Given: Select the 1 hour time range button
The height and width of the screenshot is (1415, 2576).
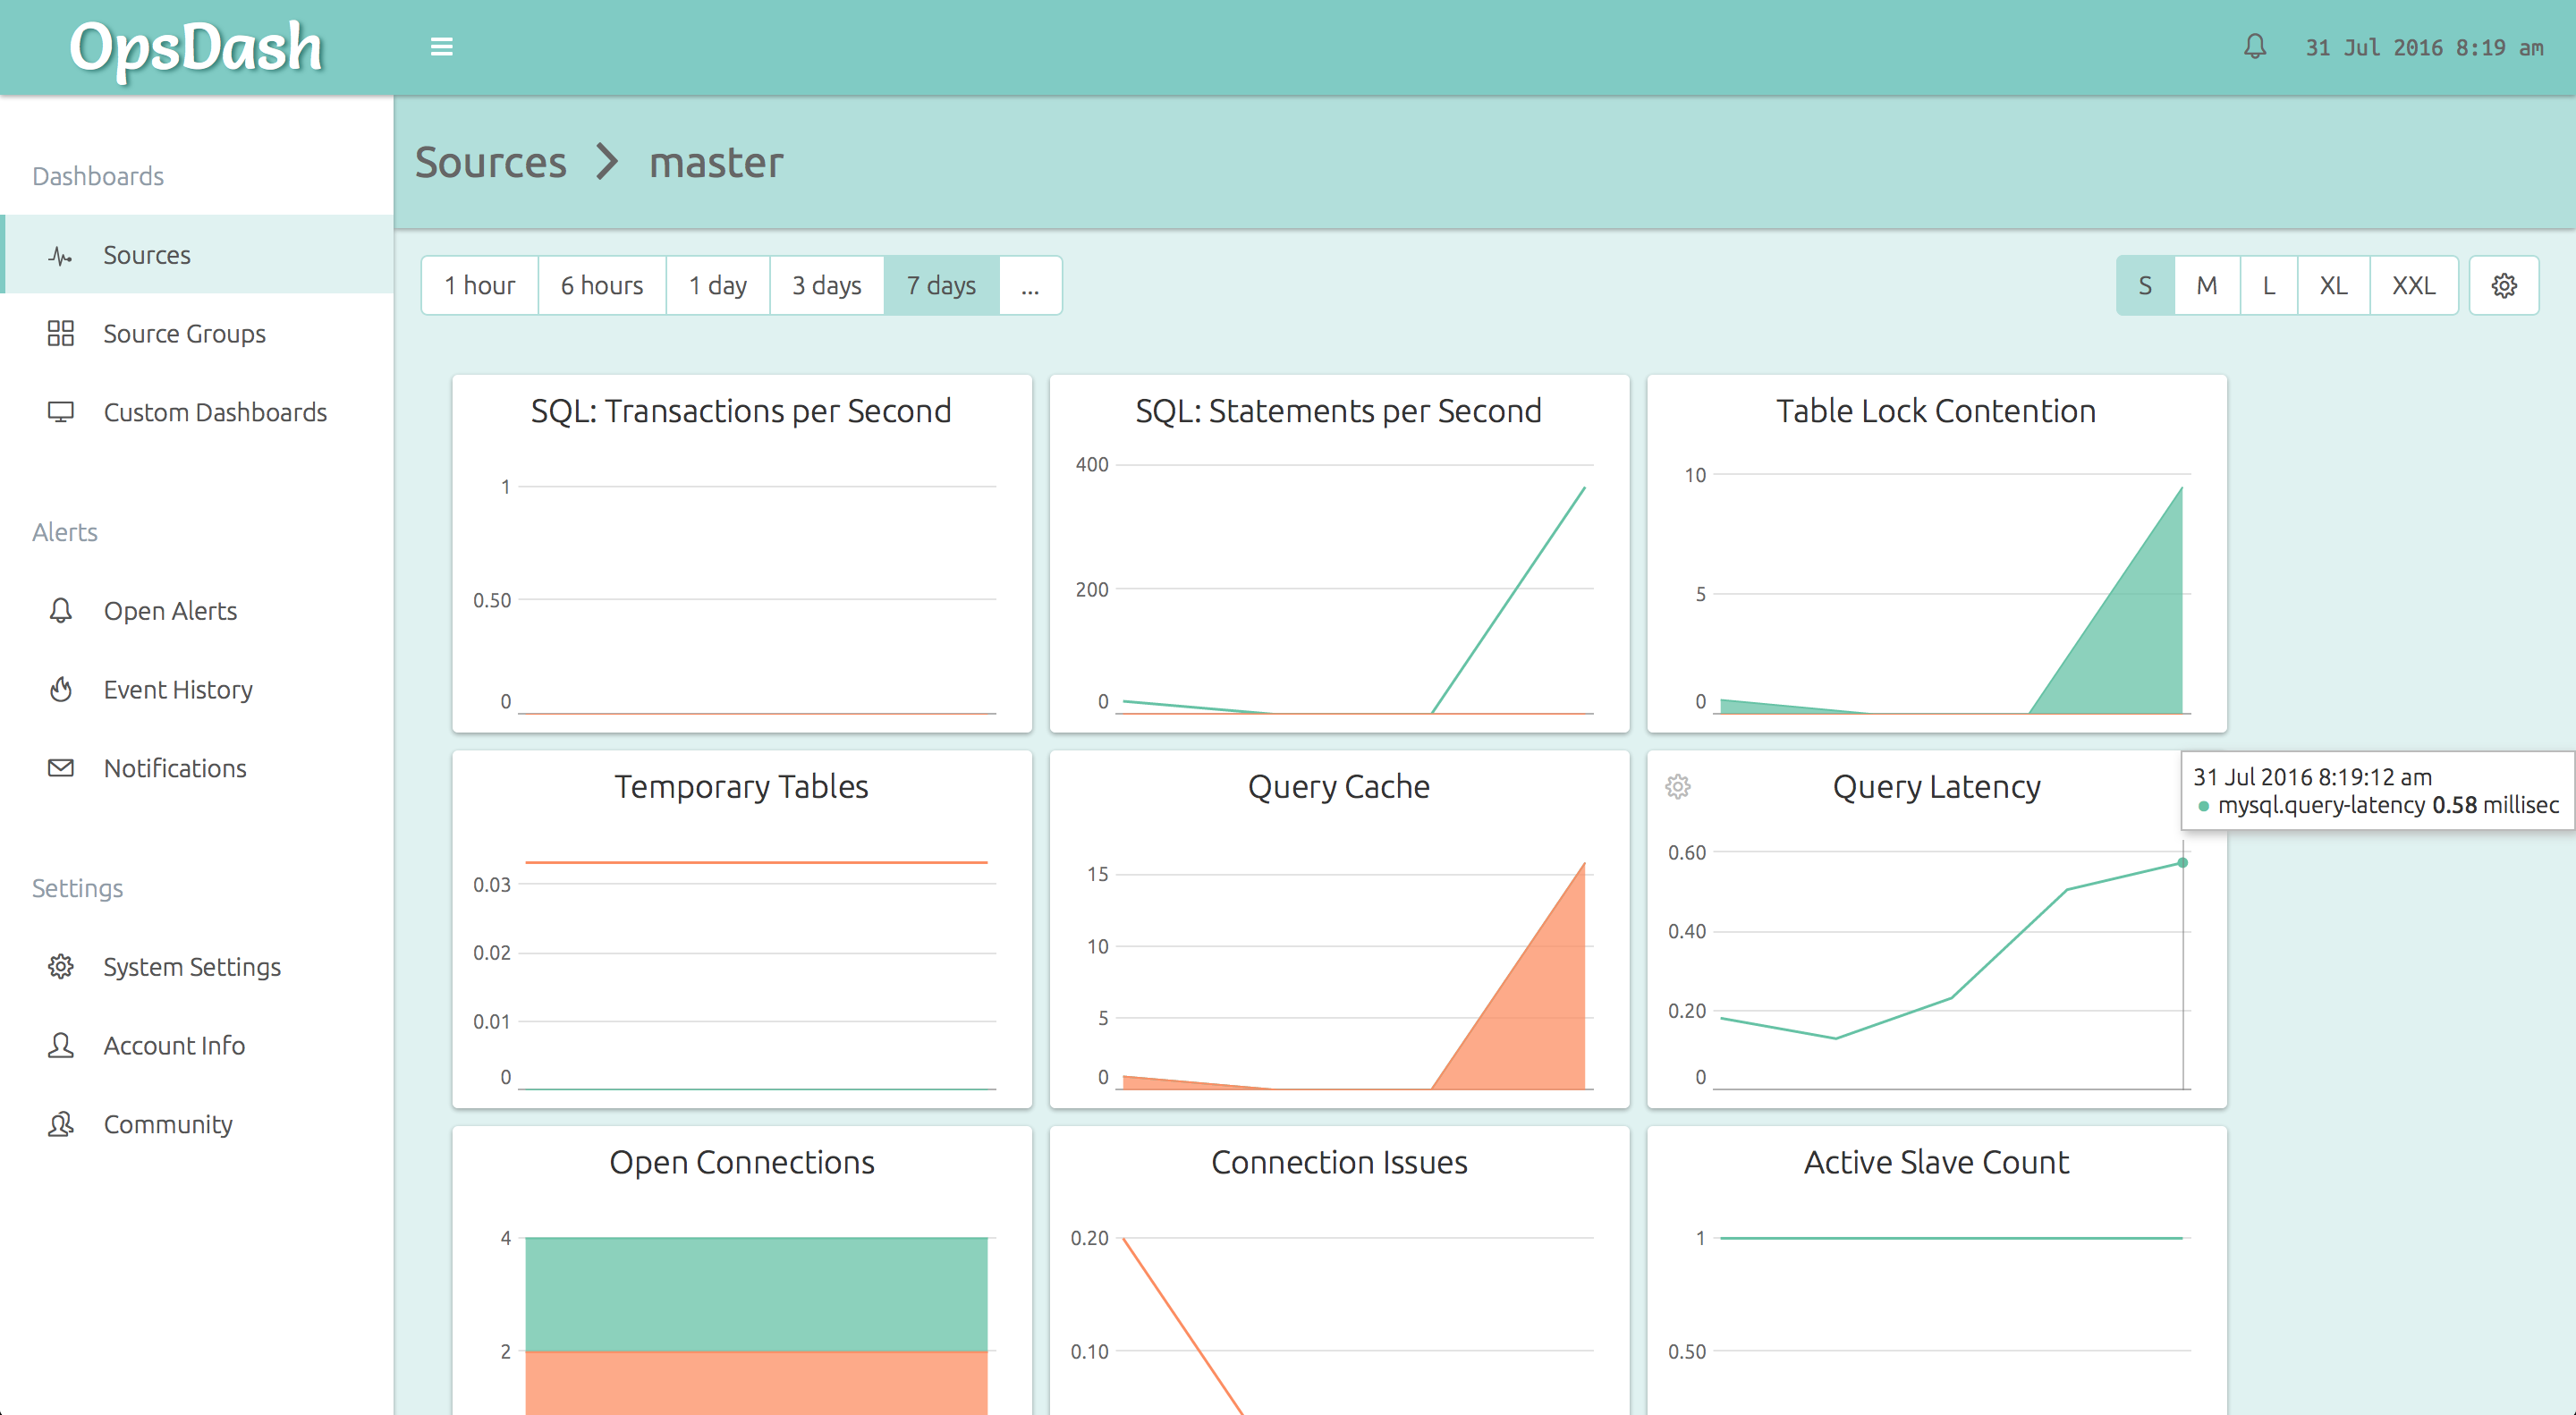Looking at the screenshot, I should (x=480, y=286).
